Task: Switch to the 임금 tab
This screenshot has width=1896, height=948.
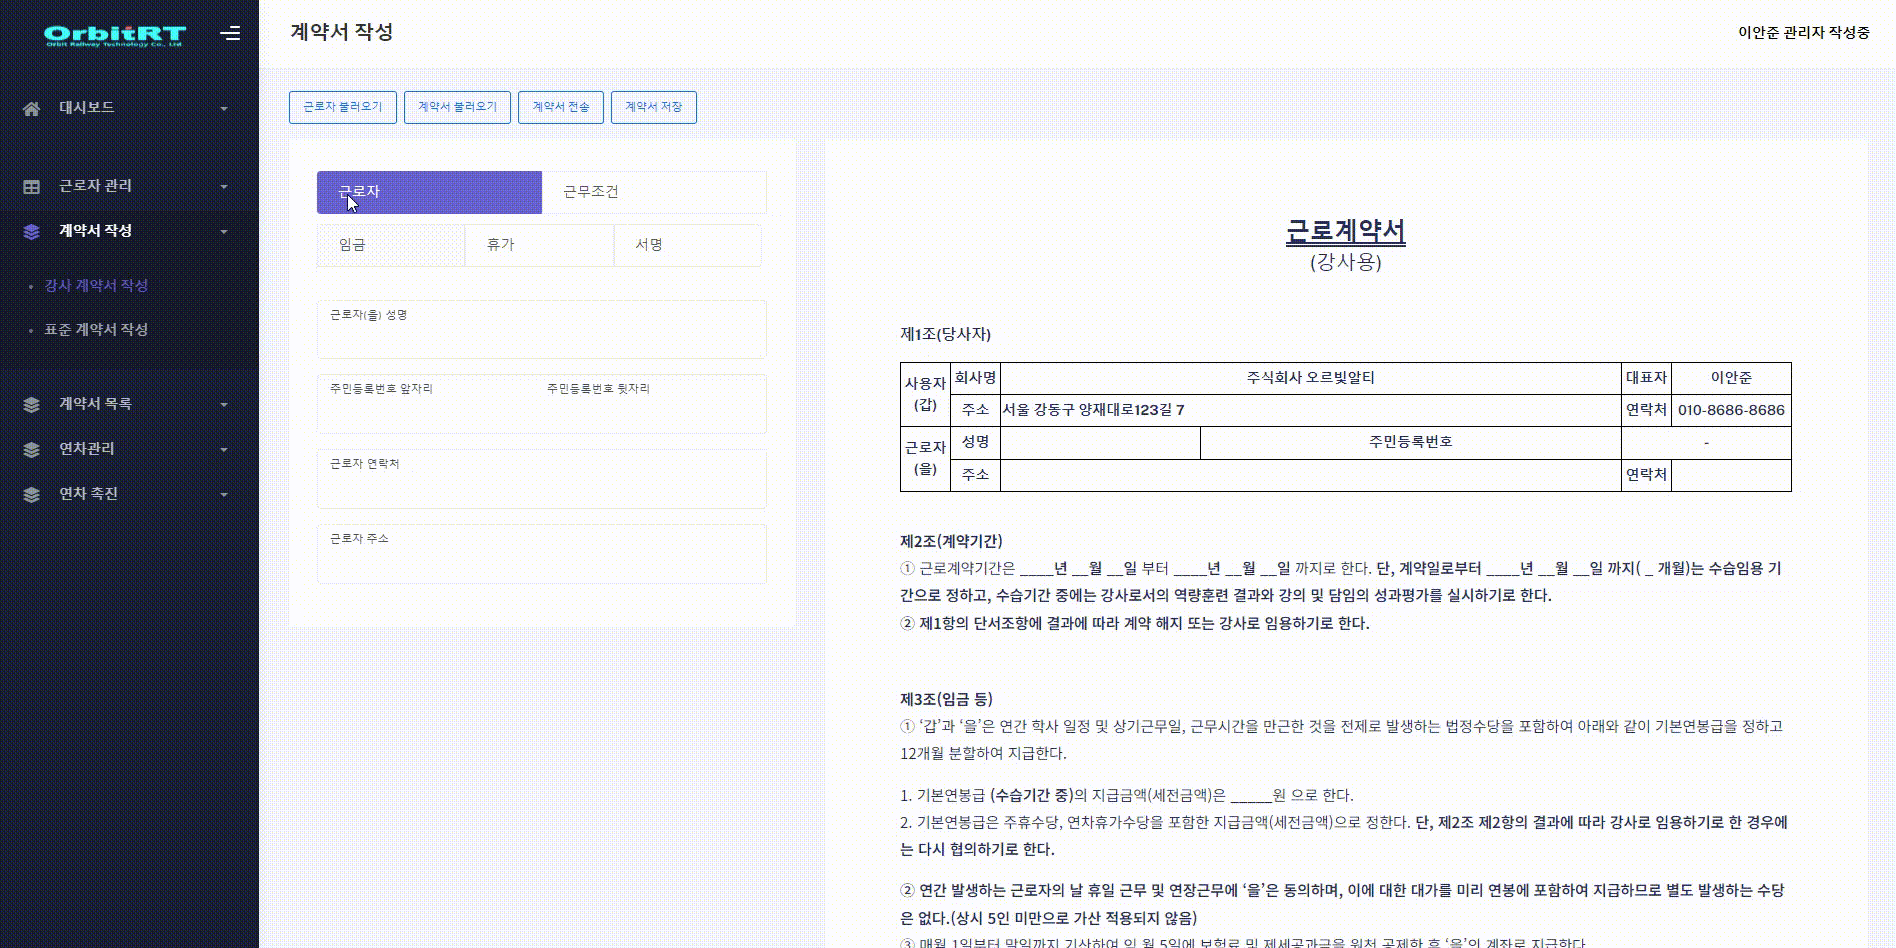Action: (x=391, y=245)
